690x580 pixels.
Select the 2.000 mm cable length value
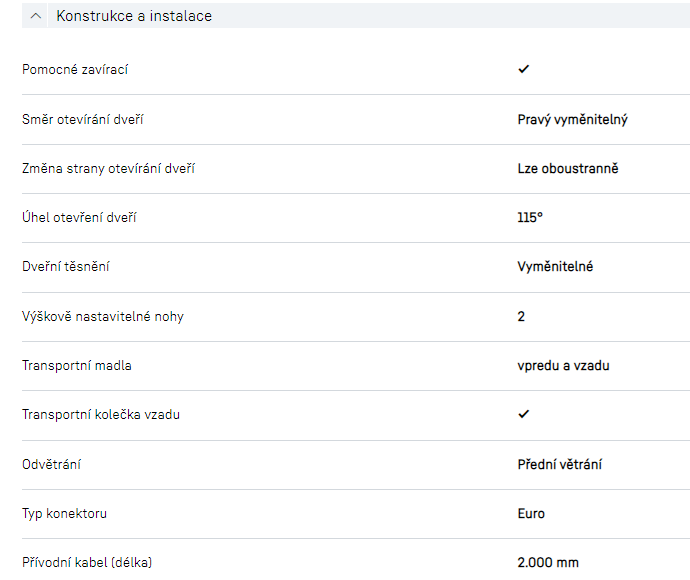click(x=548, y=562)
